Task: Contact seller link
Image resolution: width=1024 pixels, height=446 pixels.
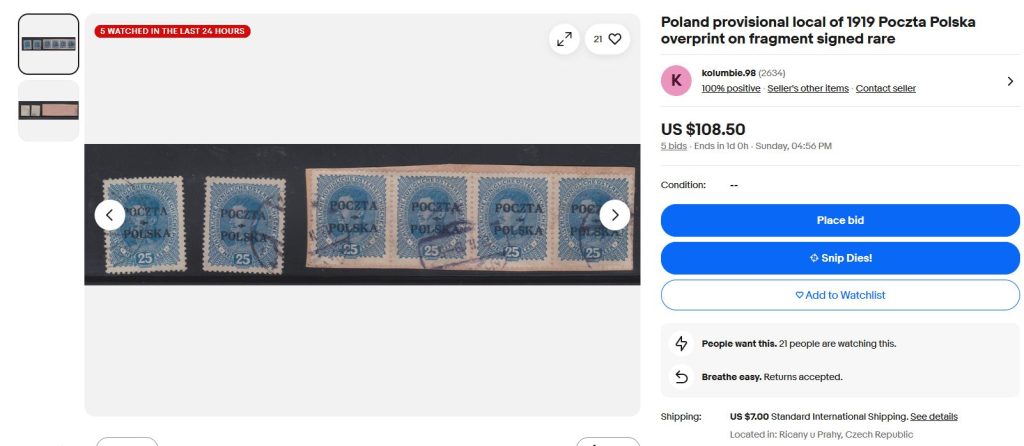Action: pos(886,88)
